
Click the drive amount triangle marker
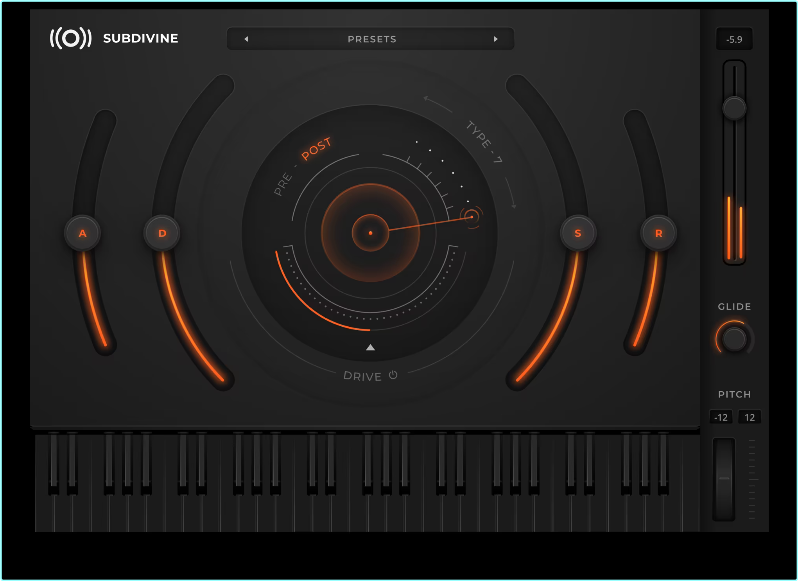point(370,347)
